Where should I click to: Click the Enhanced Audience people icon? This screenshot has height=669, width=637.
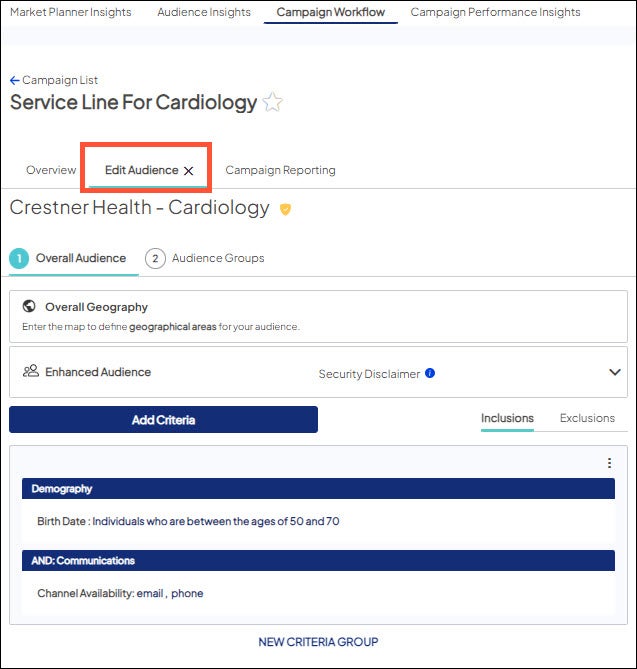pyautogui.click(x=30, y=372)
